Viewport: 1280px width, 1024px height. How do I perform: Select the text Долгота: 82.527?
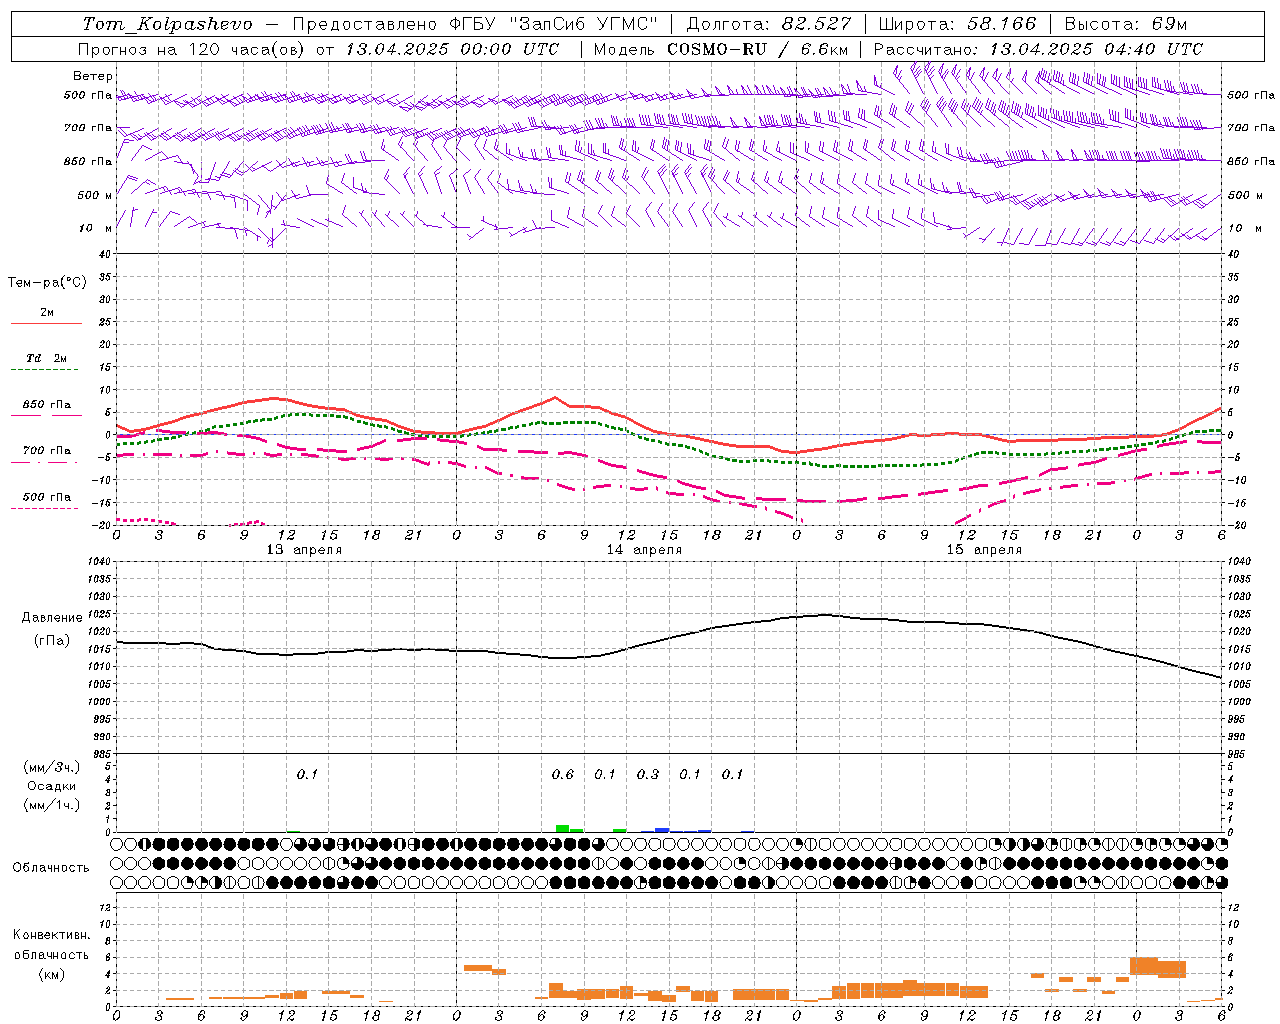tap(768, 23)
